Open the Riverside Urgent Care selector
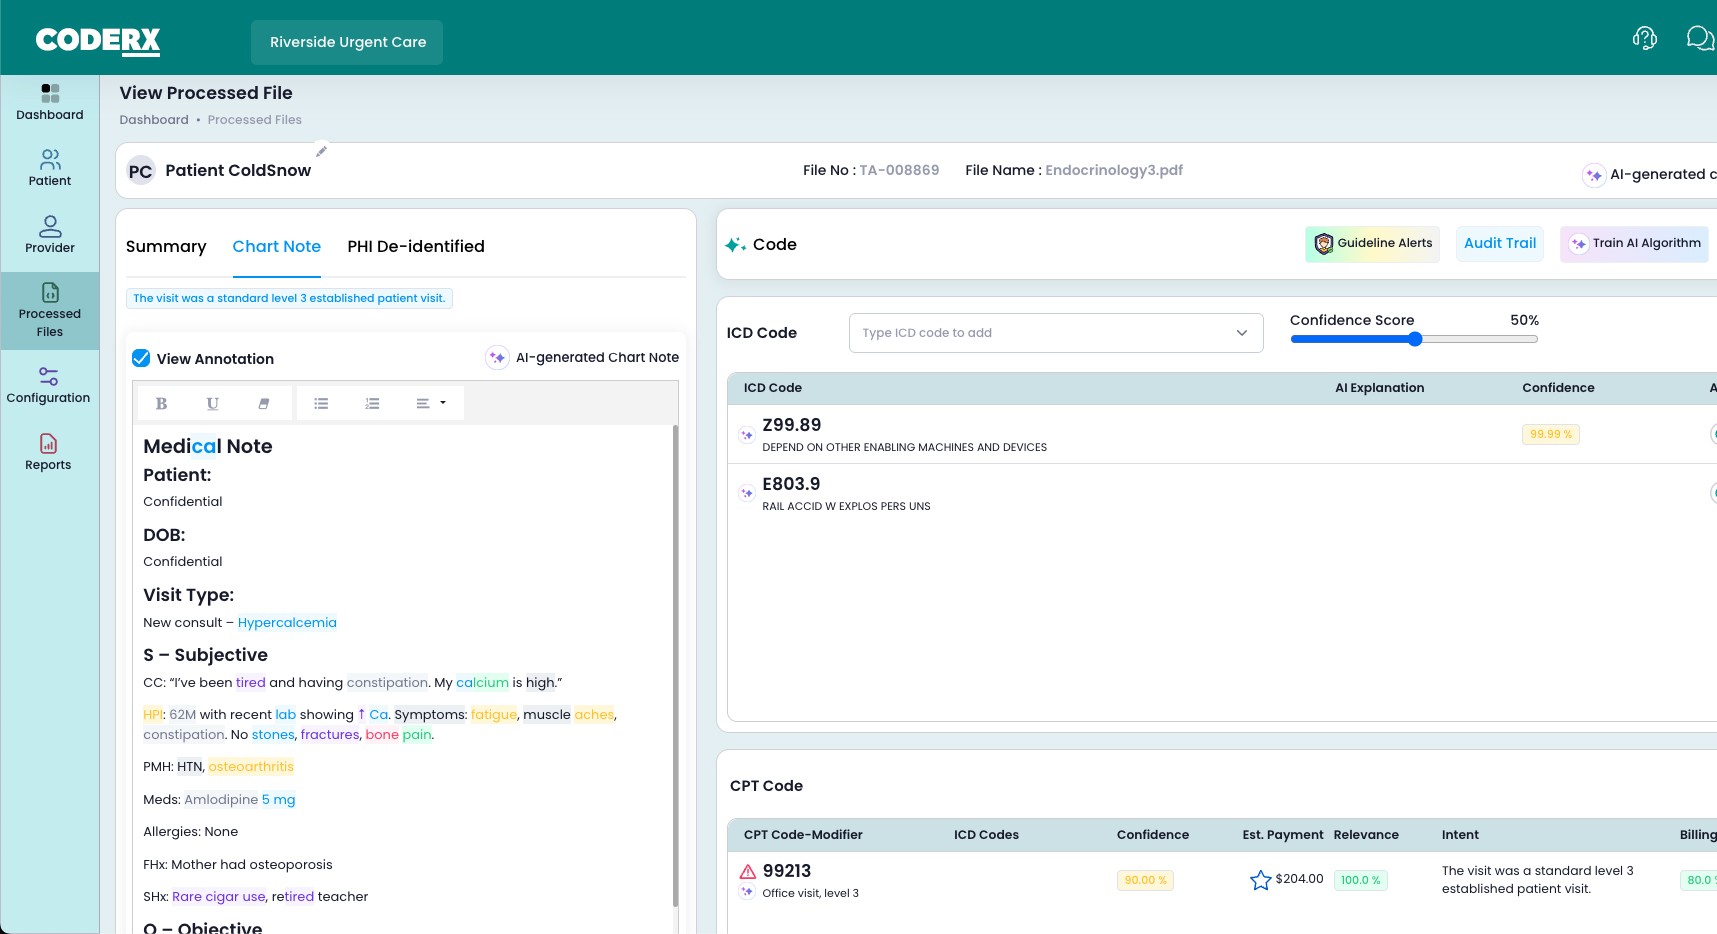1717x934 pixels. click(347, 42)
